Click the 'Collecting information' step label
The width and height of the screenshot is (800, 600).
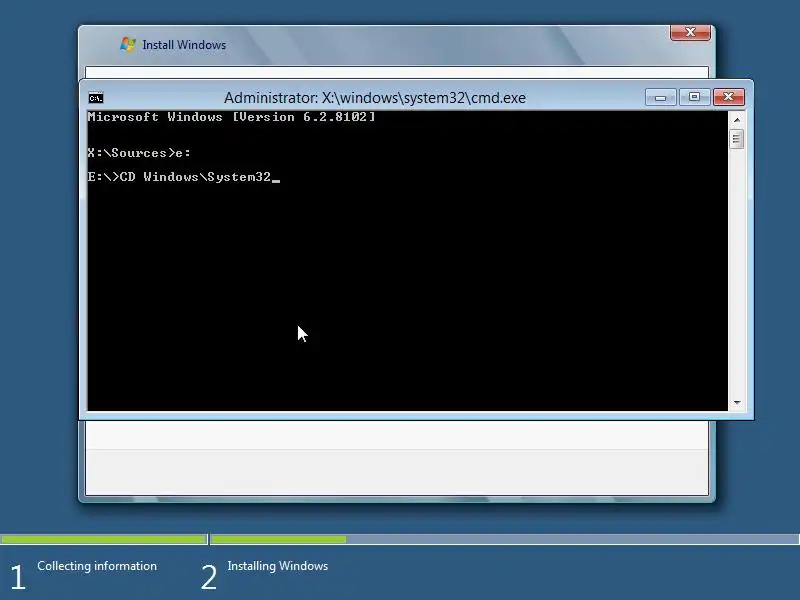(97, 566)
